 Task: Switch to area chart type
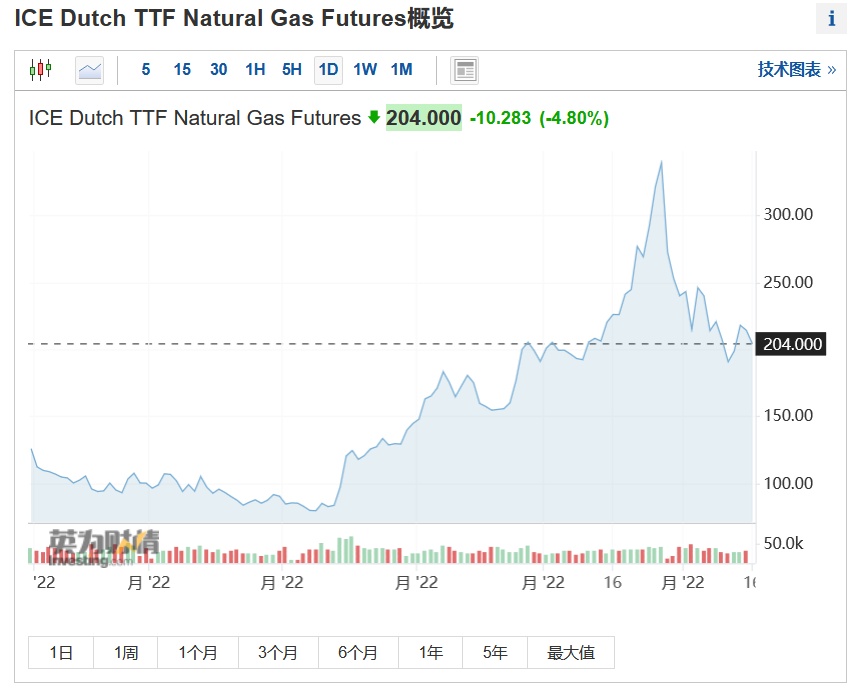(x=90, y=70)
